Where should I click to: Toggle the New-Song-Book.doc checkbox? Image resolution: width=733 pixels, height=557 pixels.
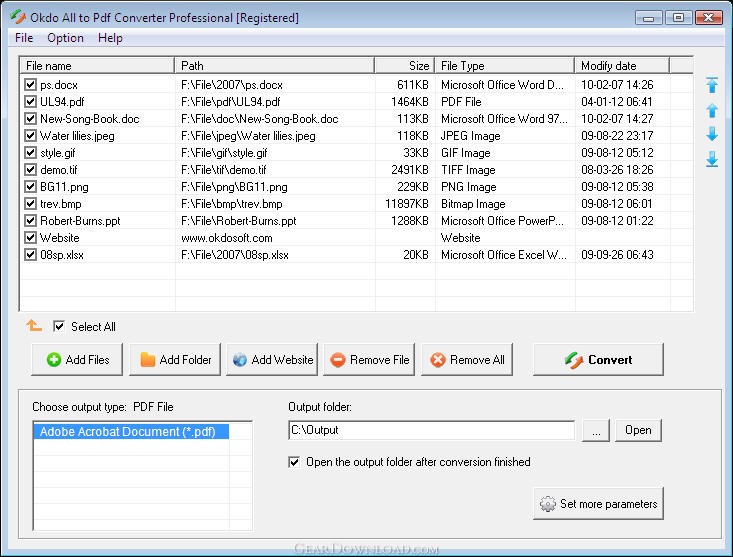(30, 119)
